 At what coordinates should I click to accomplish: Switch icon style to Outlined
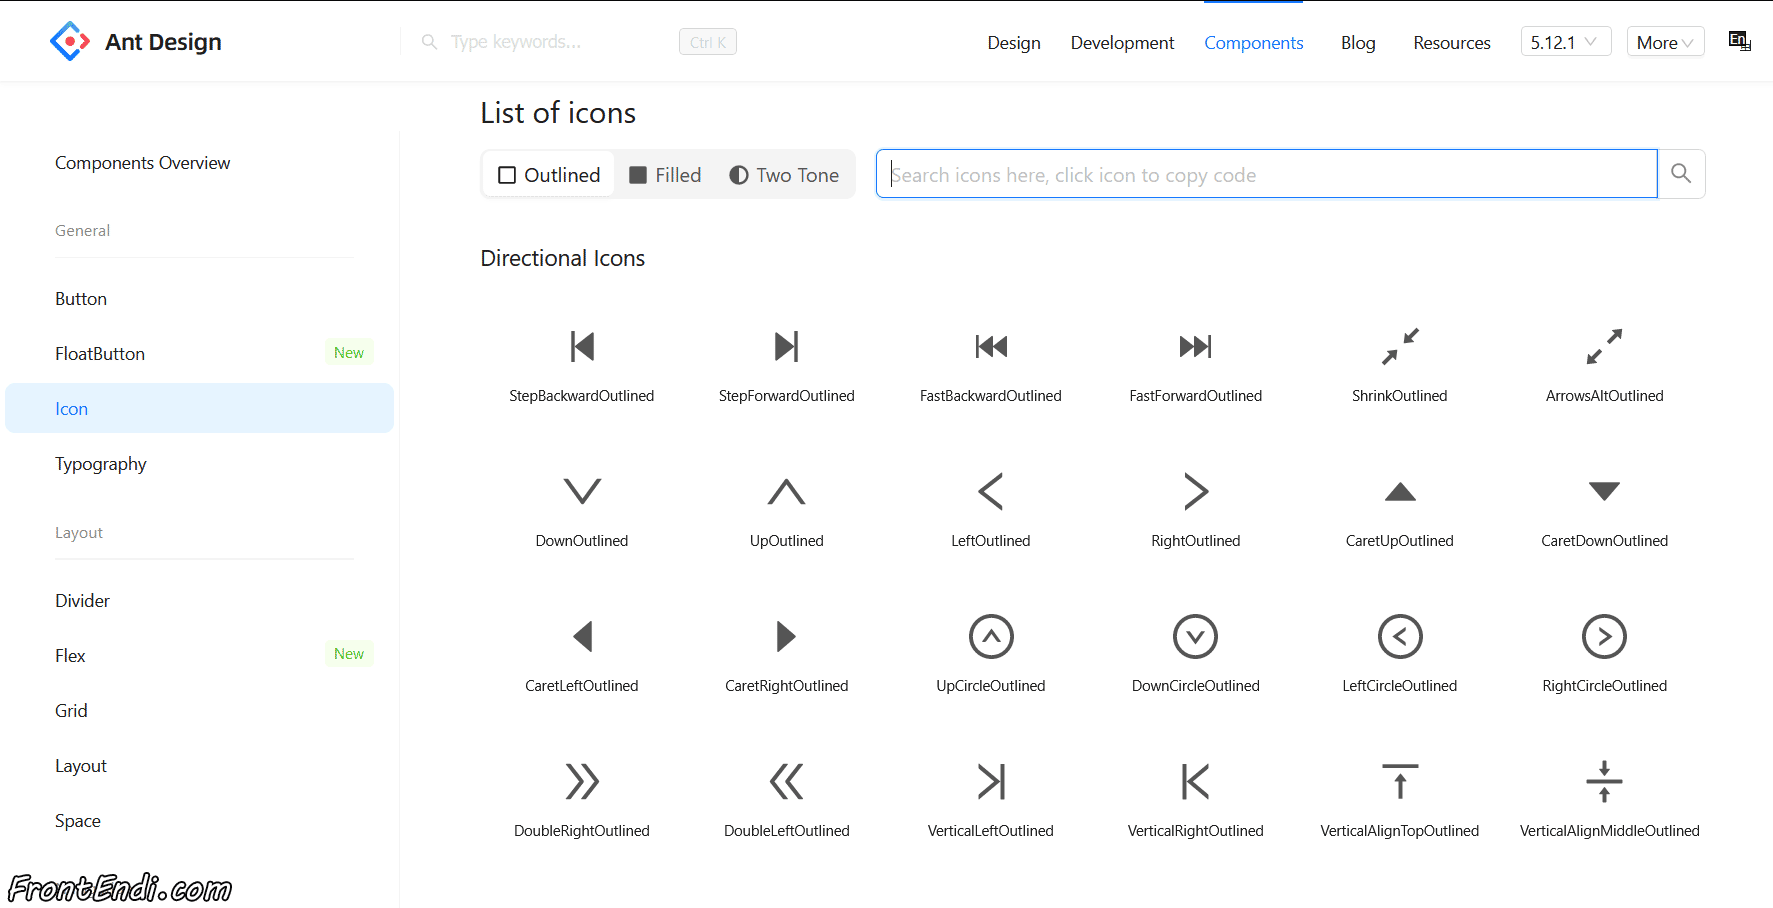pos(549,175)
